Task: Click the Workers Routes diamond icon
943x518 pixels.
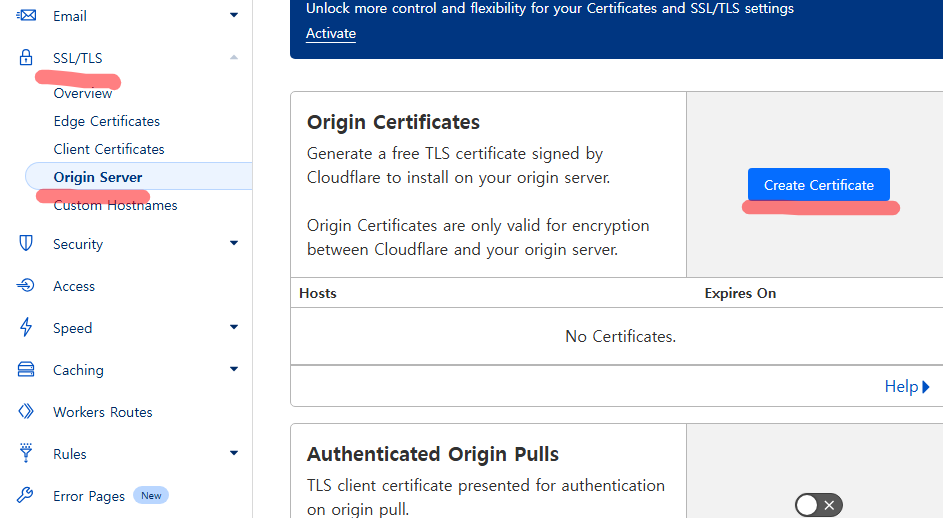Action: pos(26,412)
